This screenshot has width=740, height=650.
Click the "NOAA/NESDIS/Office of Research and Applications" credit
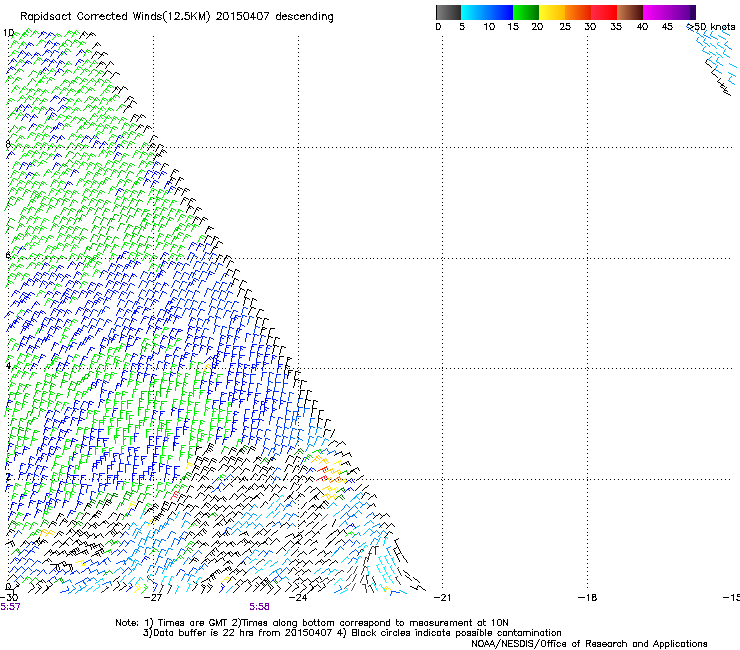[589, 644]
